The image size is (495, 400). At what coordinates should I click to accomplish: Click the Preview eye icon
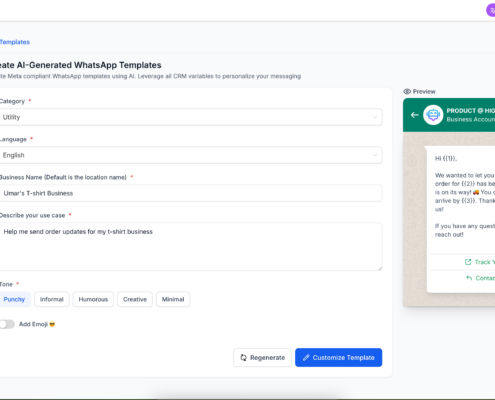tap(407, 91)
